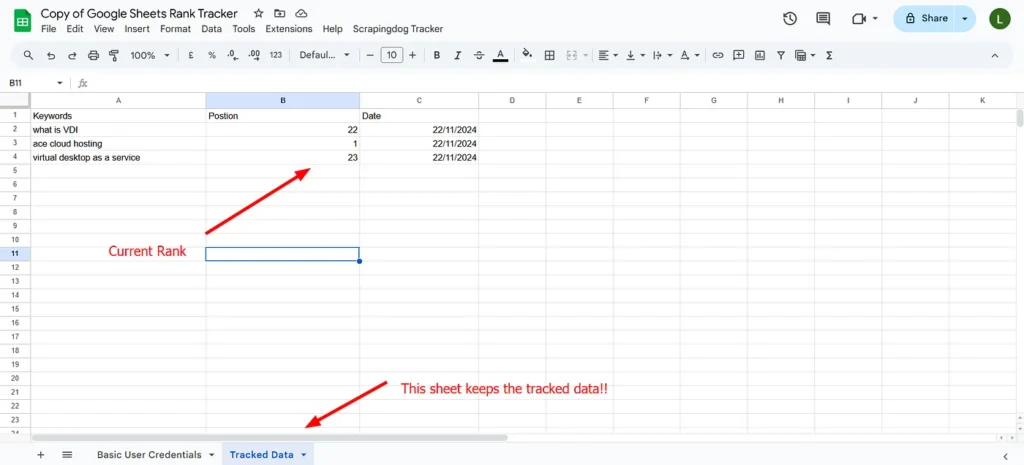This screenshot has height=465, width=1024.
Task: Add a new sheet
Action: coord(40,455)
